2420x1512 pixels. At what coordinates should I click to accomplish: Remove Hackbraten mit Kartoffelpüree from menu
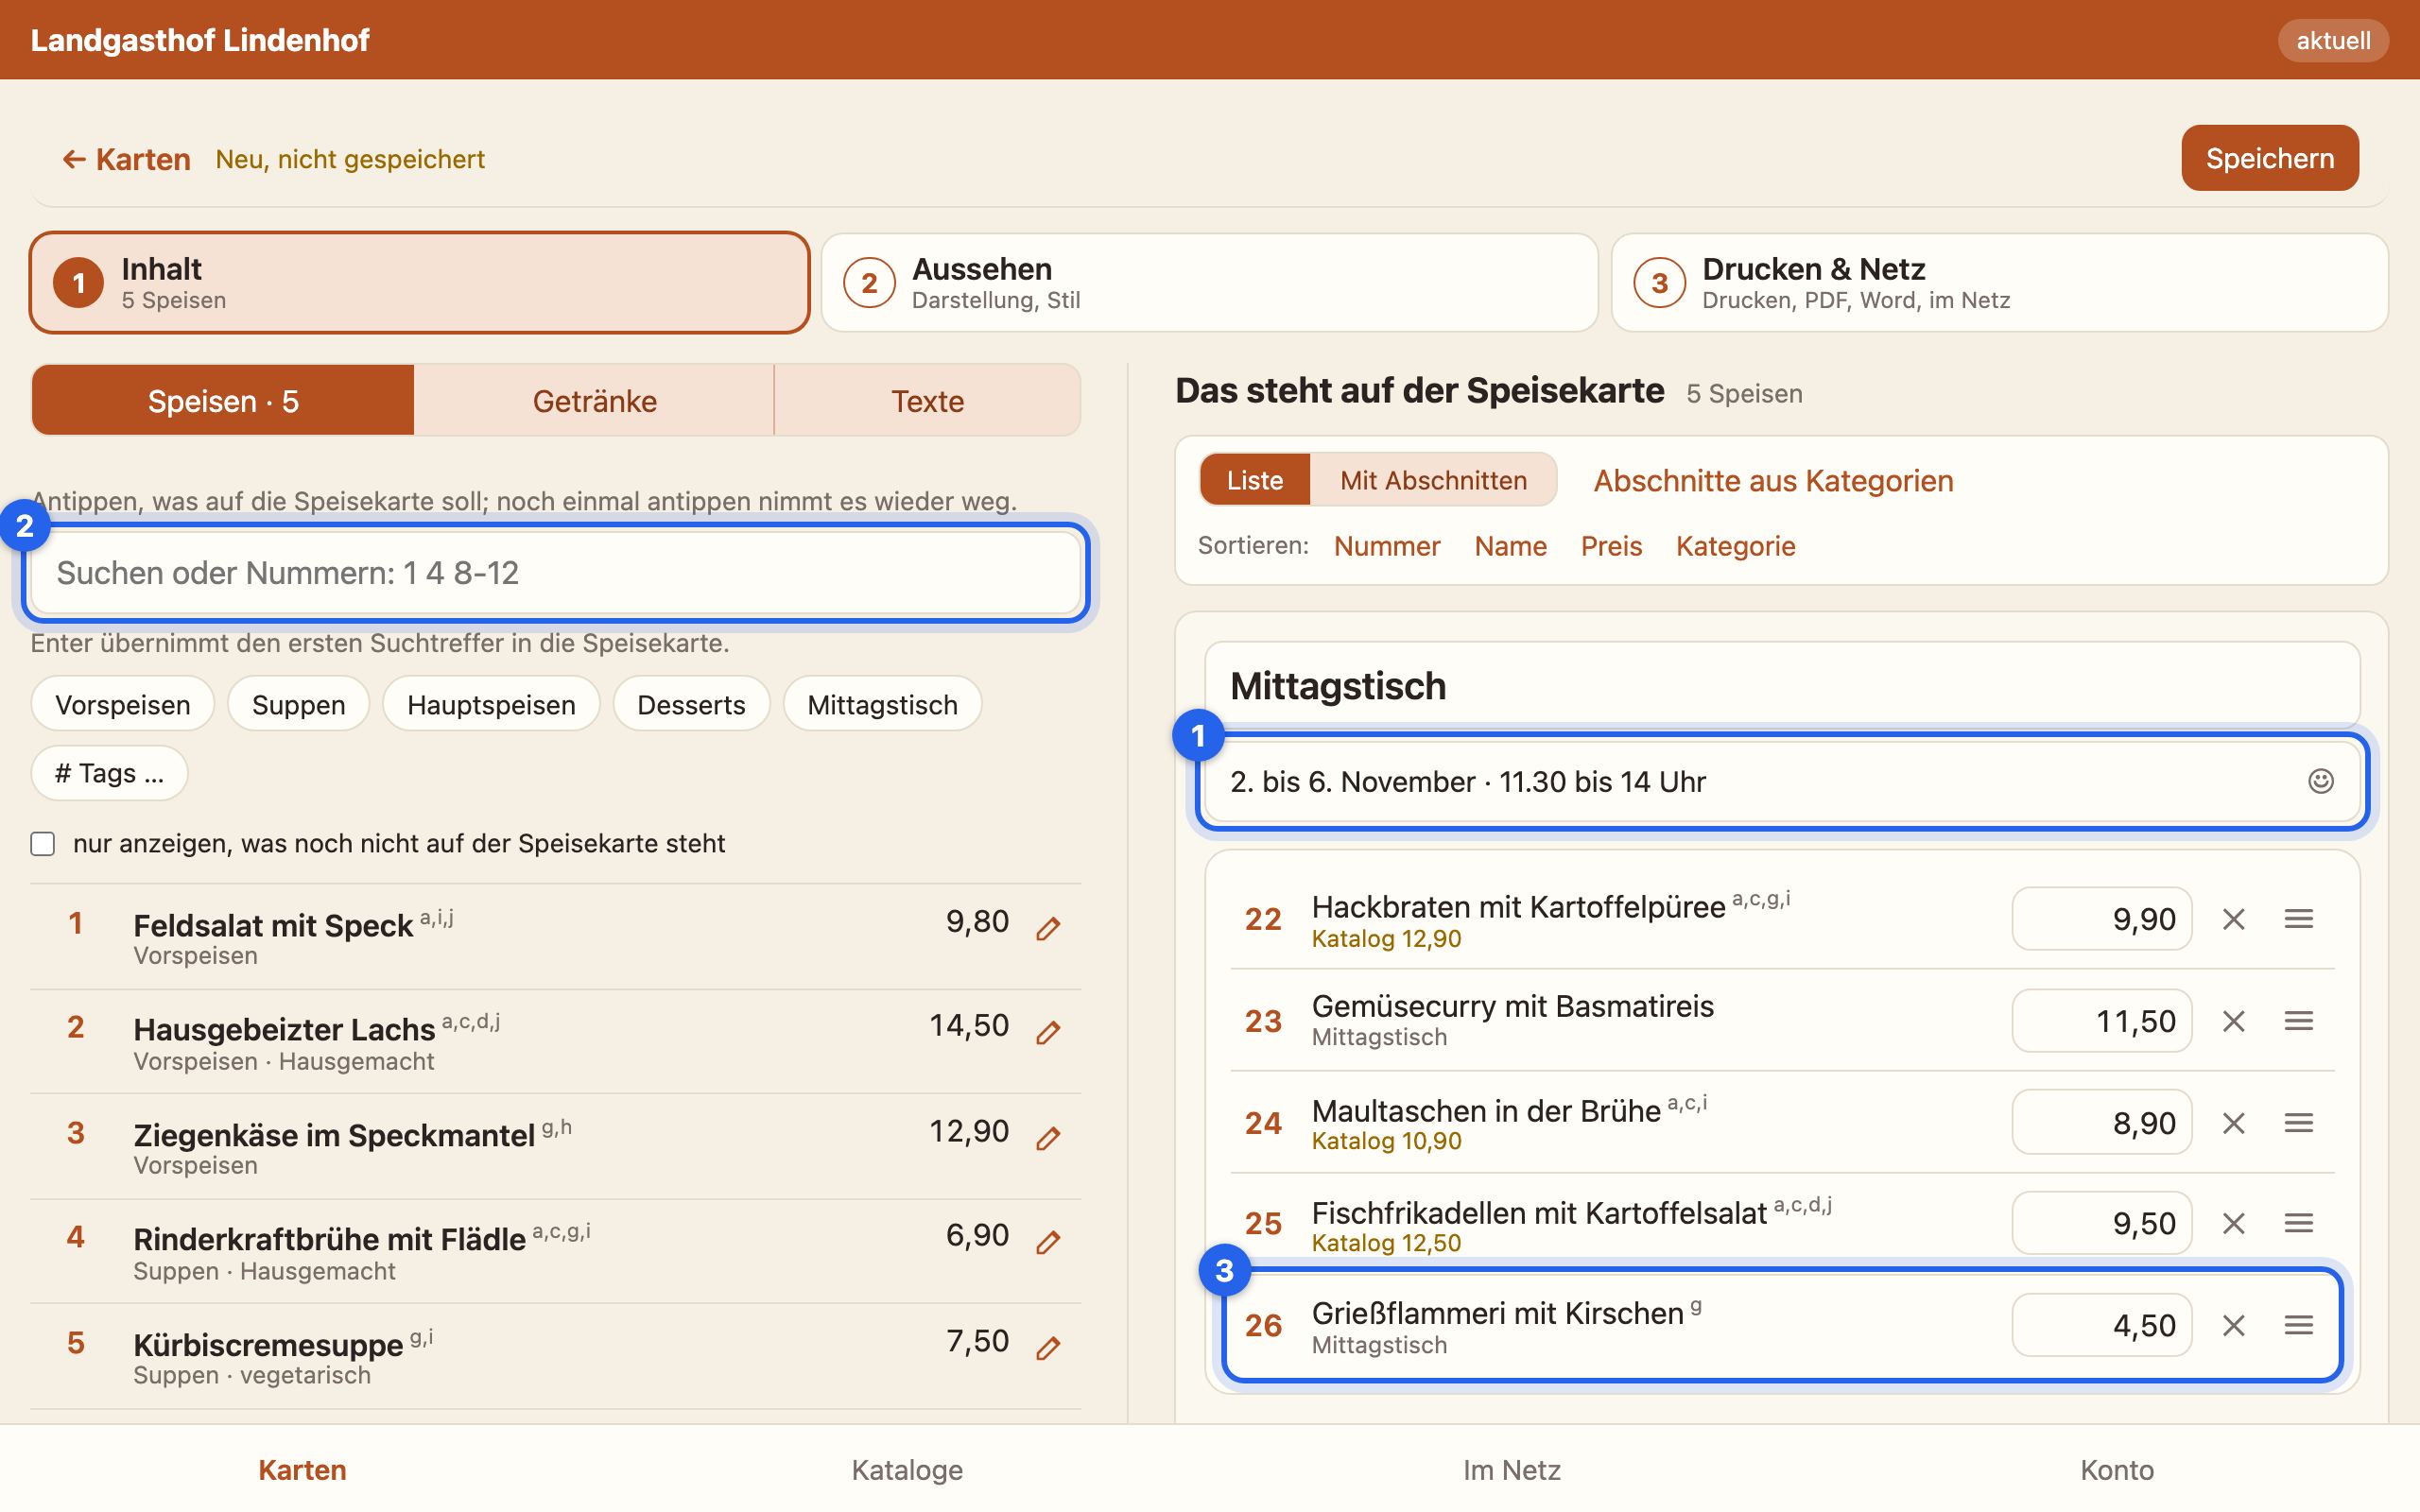(2233, 919)
